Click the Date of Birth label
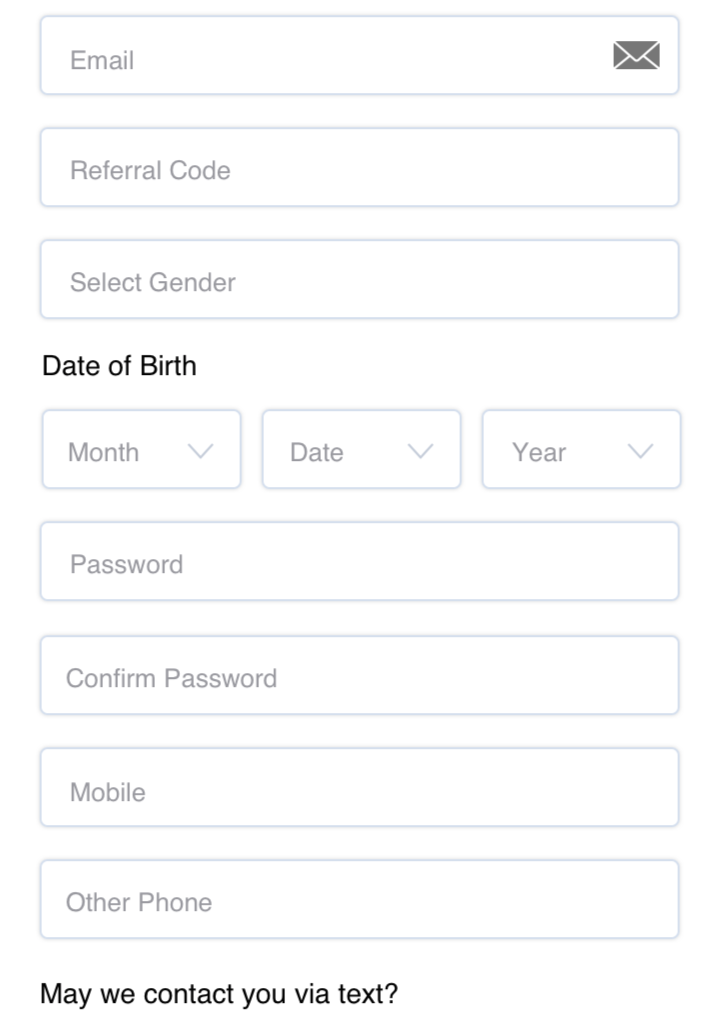Screen dimensions: 714x1018 pyautogui.click(x=119, y=366)
